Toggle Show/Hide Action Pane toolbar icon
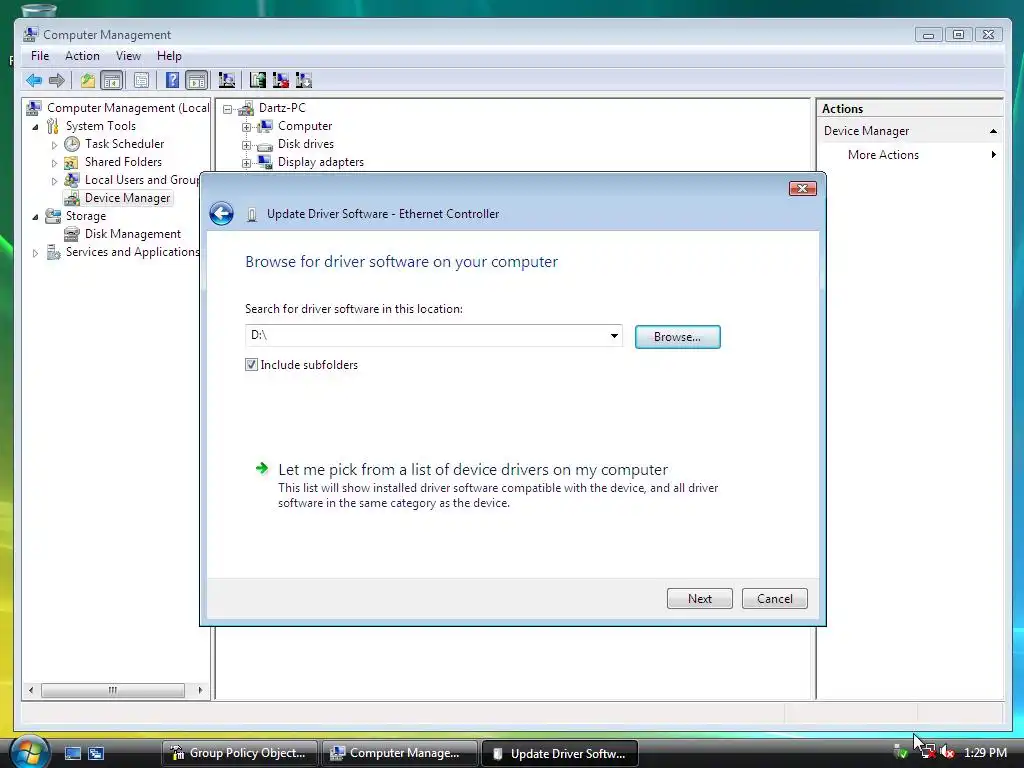The width and height of the screenshot is (1024, 768). tap(197, 80)
